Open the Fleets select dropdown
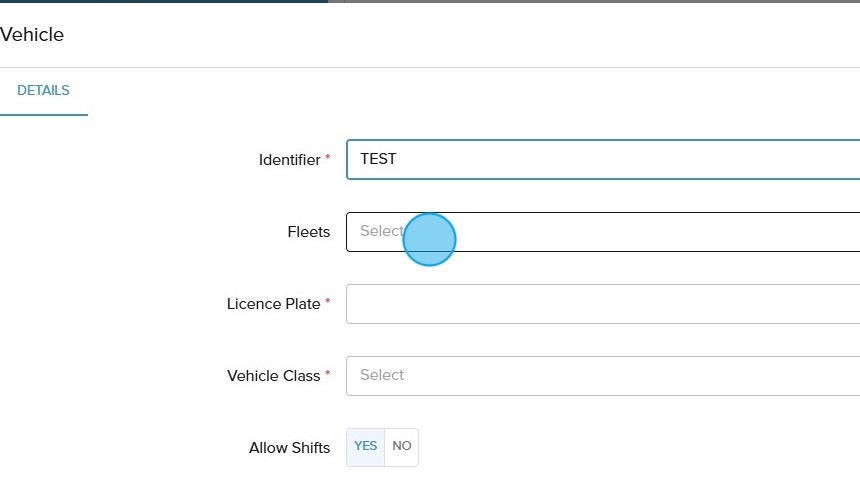 pos(602,232)
